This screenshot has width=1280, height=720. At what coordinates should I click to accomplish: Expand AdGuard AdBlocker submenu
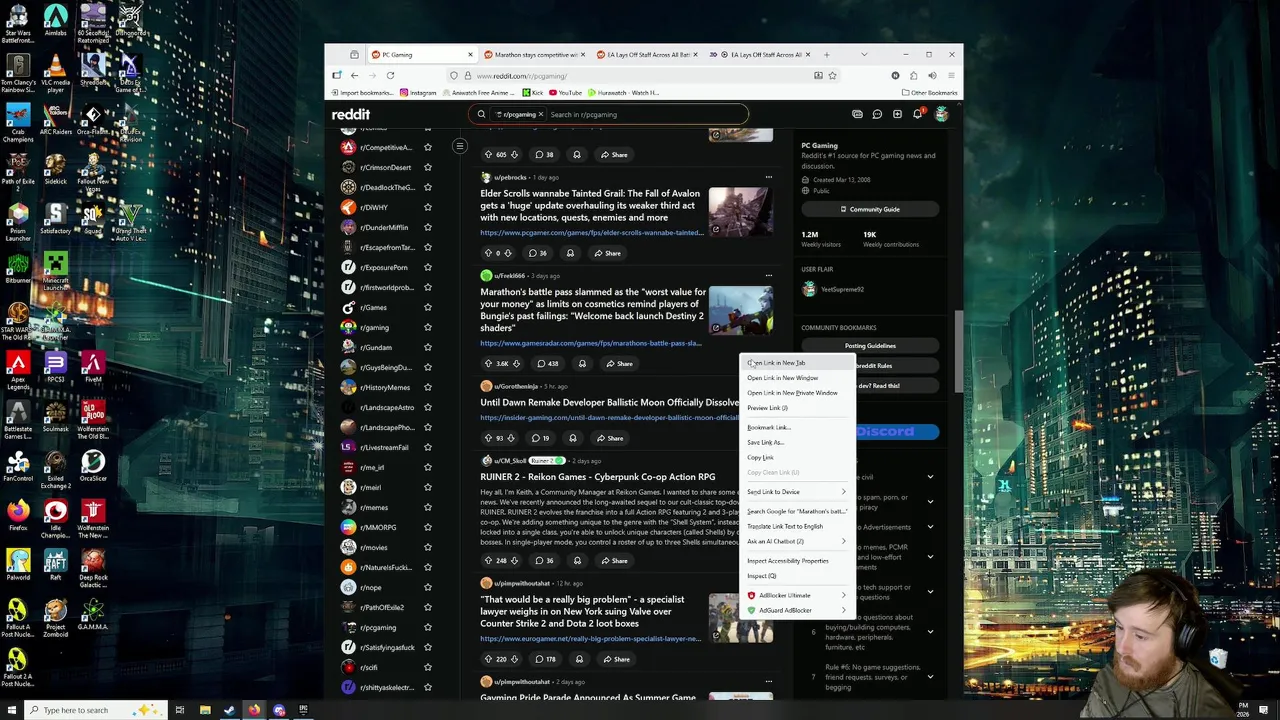click(x=797, y=610)
